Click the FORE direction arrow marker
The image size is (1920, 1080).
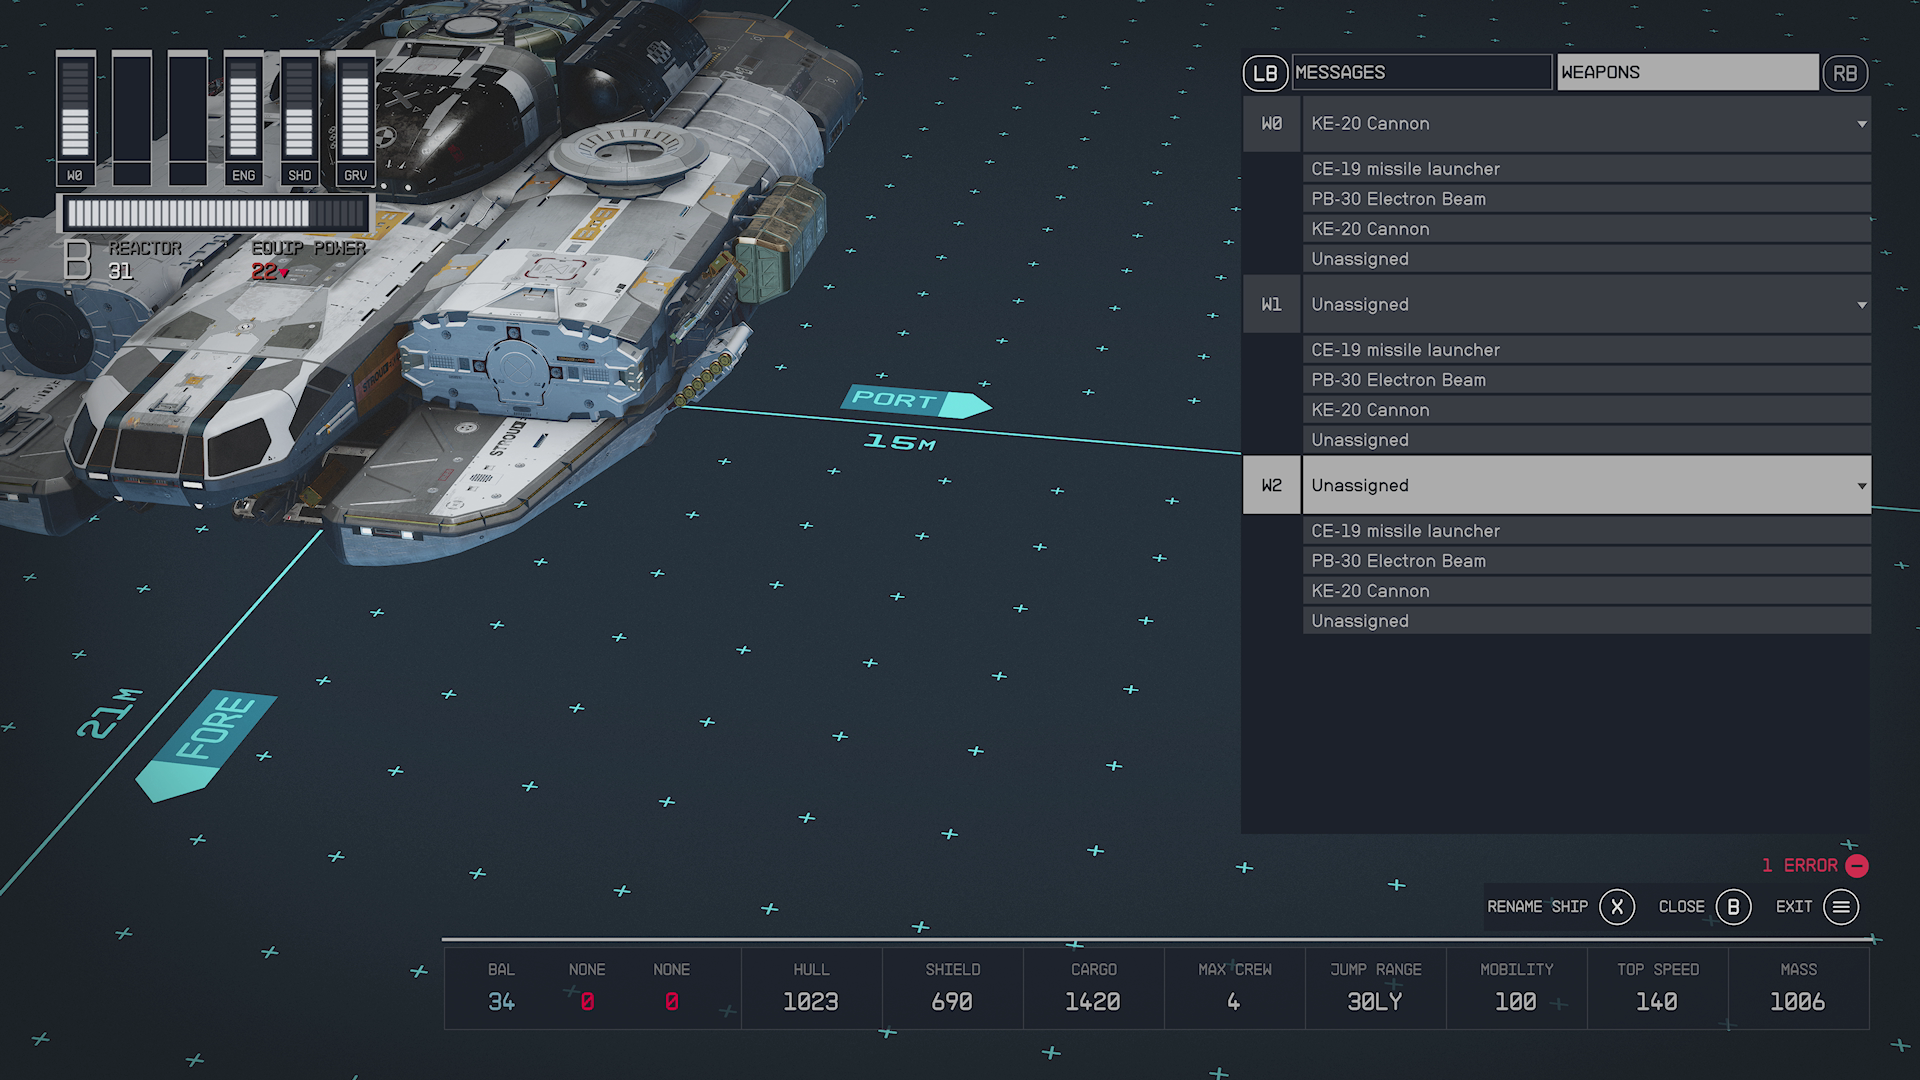coord(205,743)
